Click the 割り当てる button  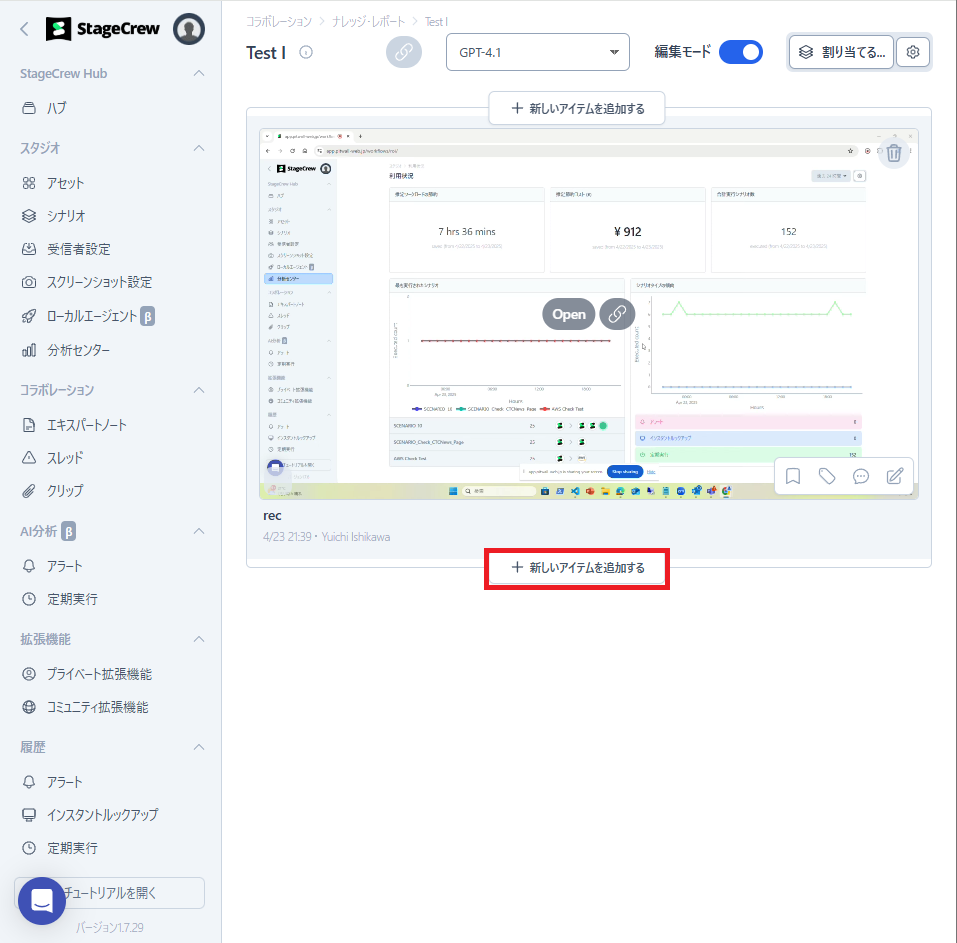(x=841, y=52)
